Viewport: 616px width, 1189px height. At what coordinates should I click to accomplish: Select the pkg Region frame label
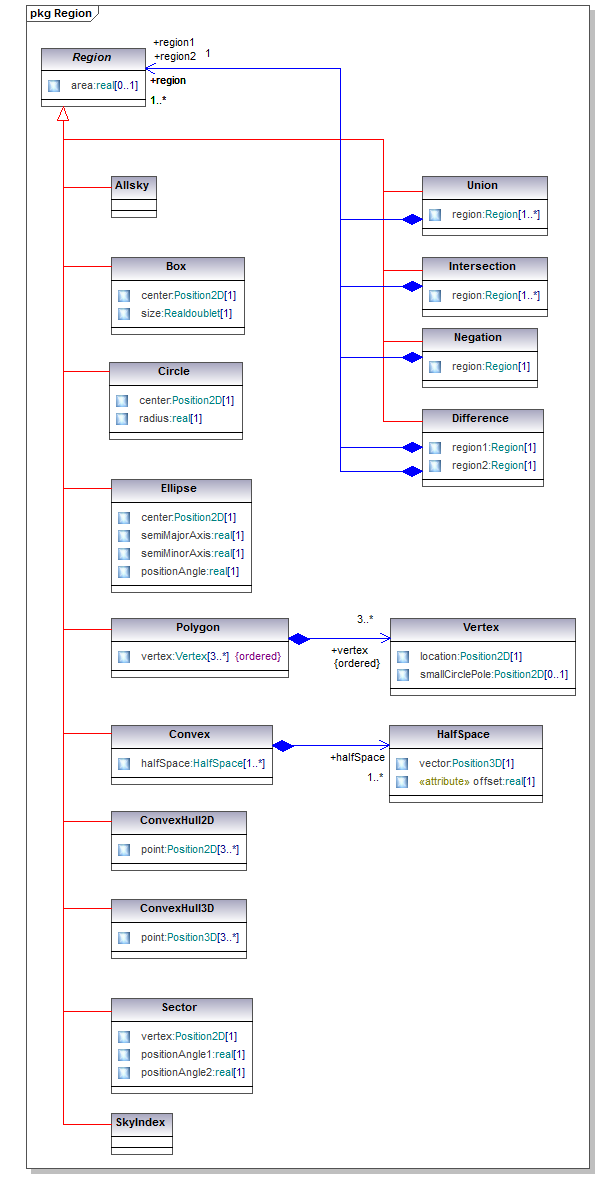tap(61, 14)
